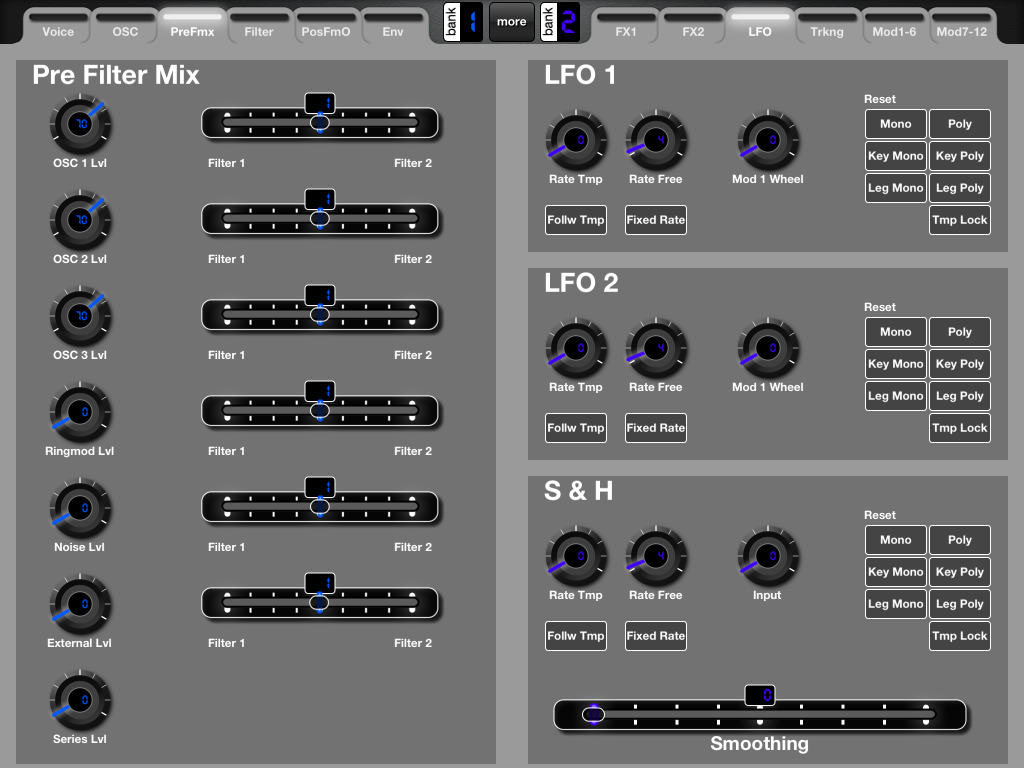The width and height of the screenshot is (1024, 768).
Task: Click S & H Input knob
Action: 768,556
